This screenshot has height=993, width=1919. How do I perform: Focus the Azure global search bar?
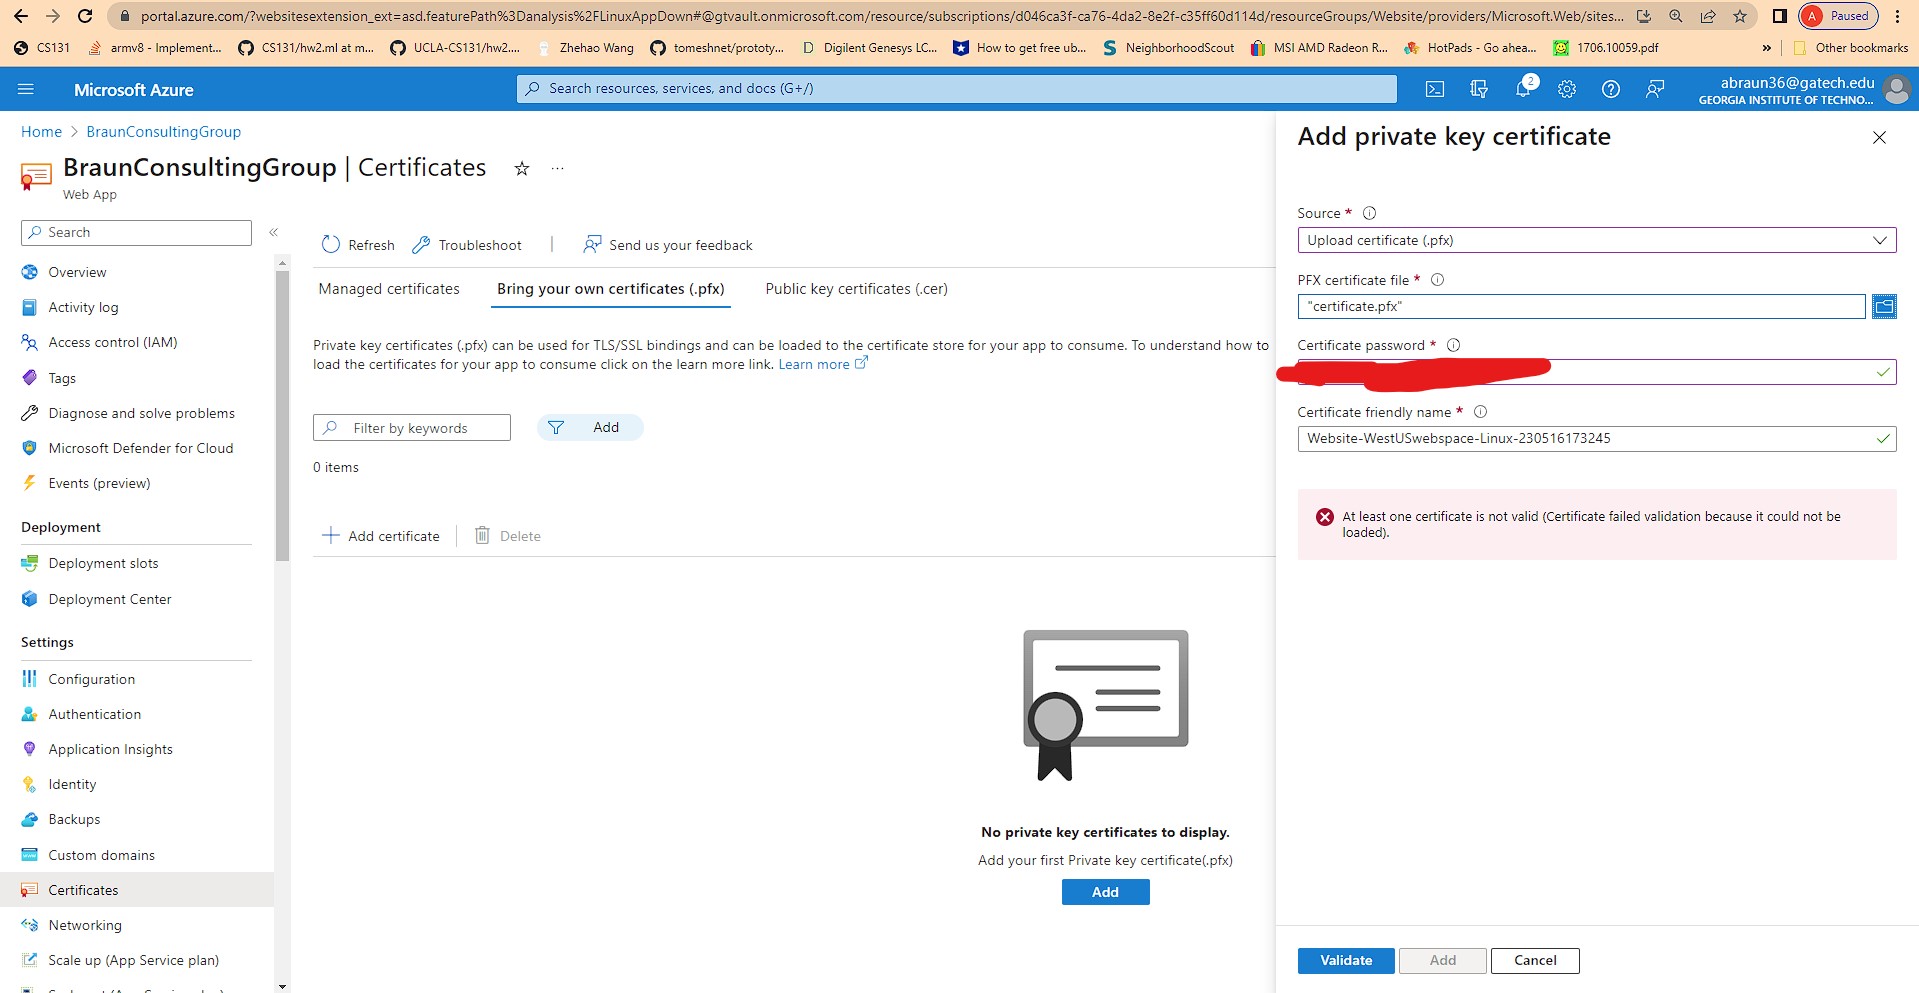coord(957,89)
